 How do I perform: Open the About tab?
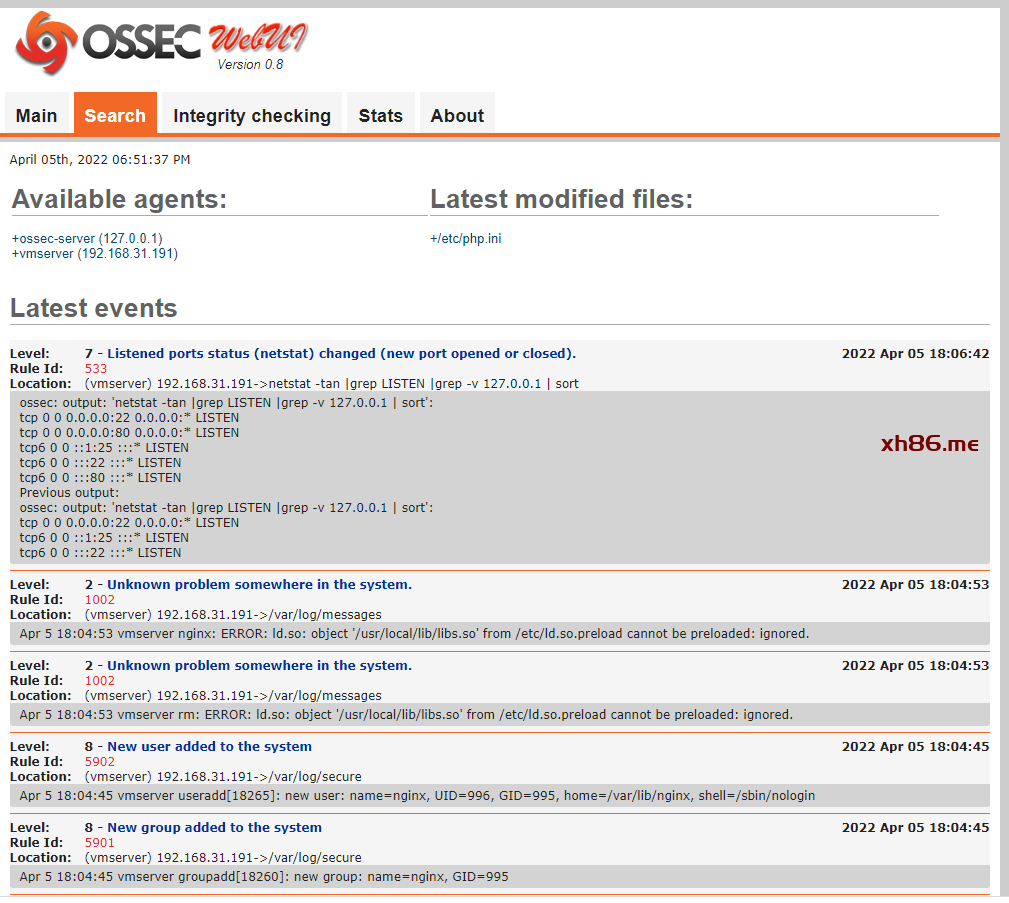457,115
